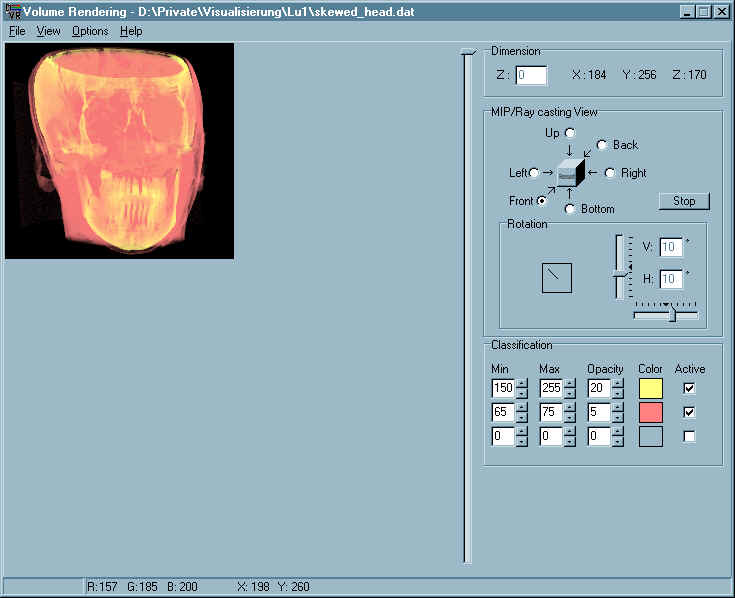
Task: Select the Up view radio button
Action: click(570, 133)
